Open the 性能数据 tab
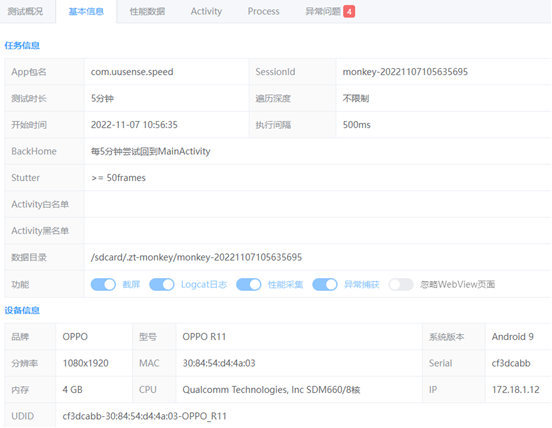Screen dimensions: 552x428 (147, 11)
